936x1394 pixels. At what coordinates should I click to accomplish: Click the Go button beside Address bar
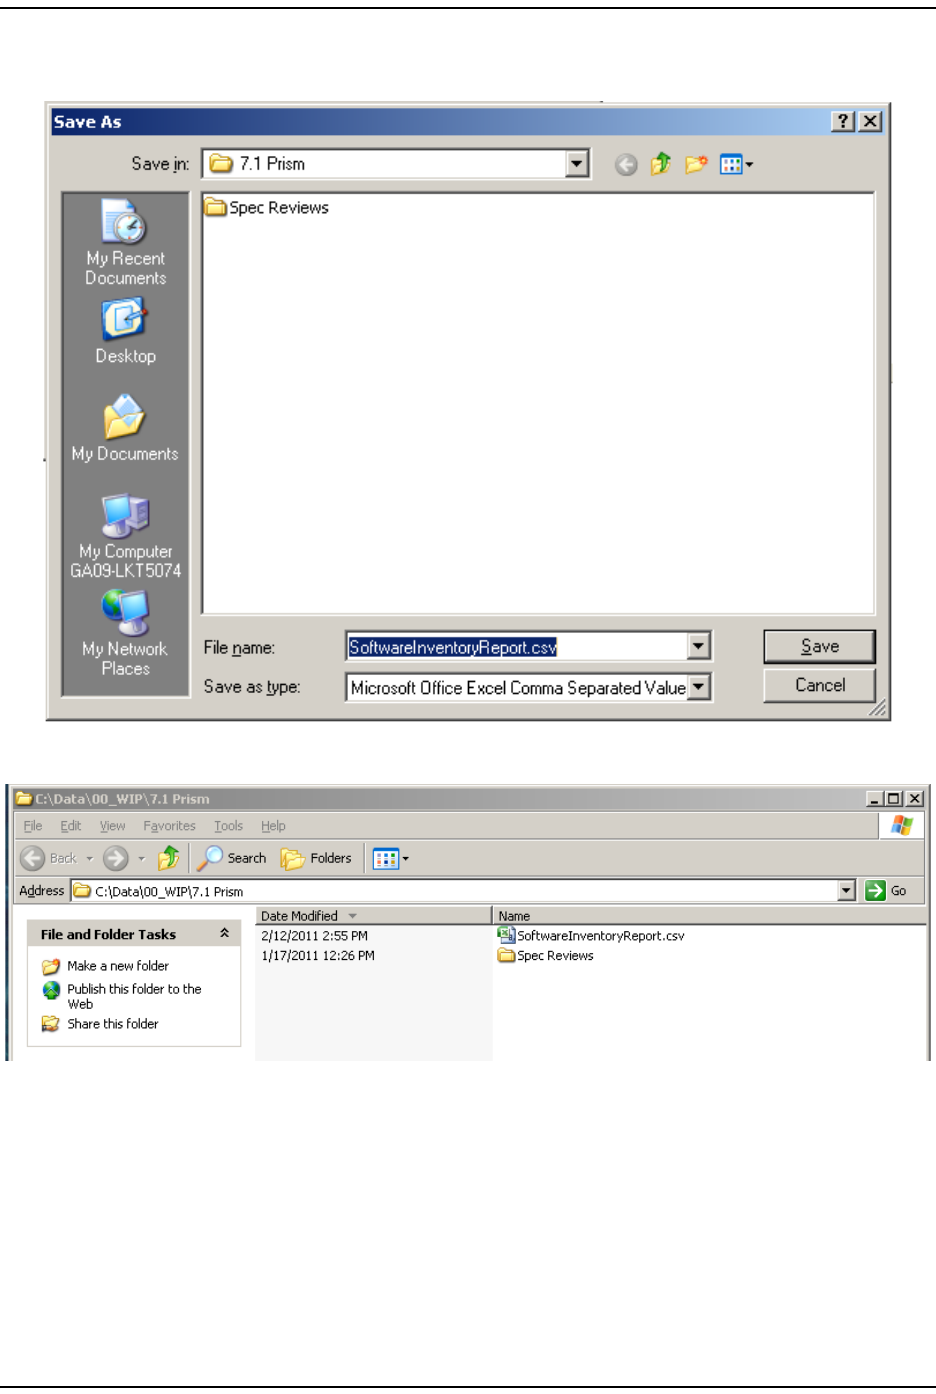pyautogui.click(x=887, y=891)
